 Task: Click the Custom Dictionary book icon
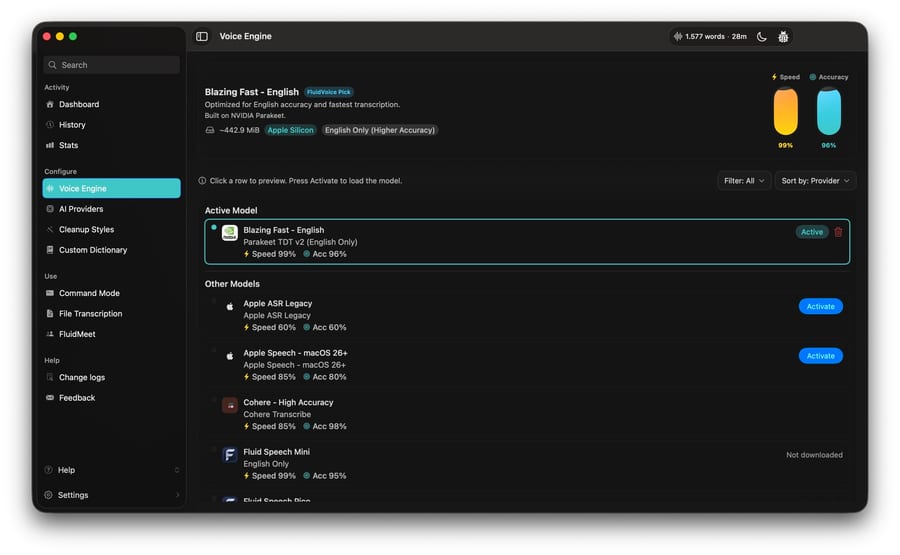[50, 250]
